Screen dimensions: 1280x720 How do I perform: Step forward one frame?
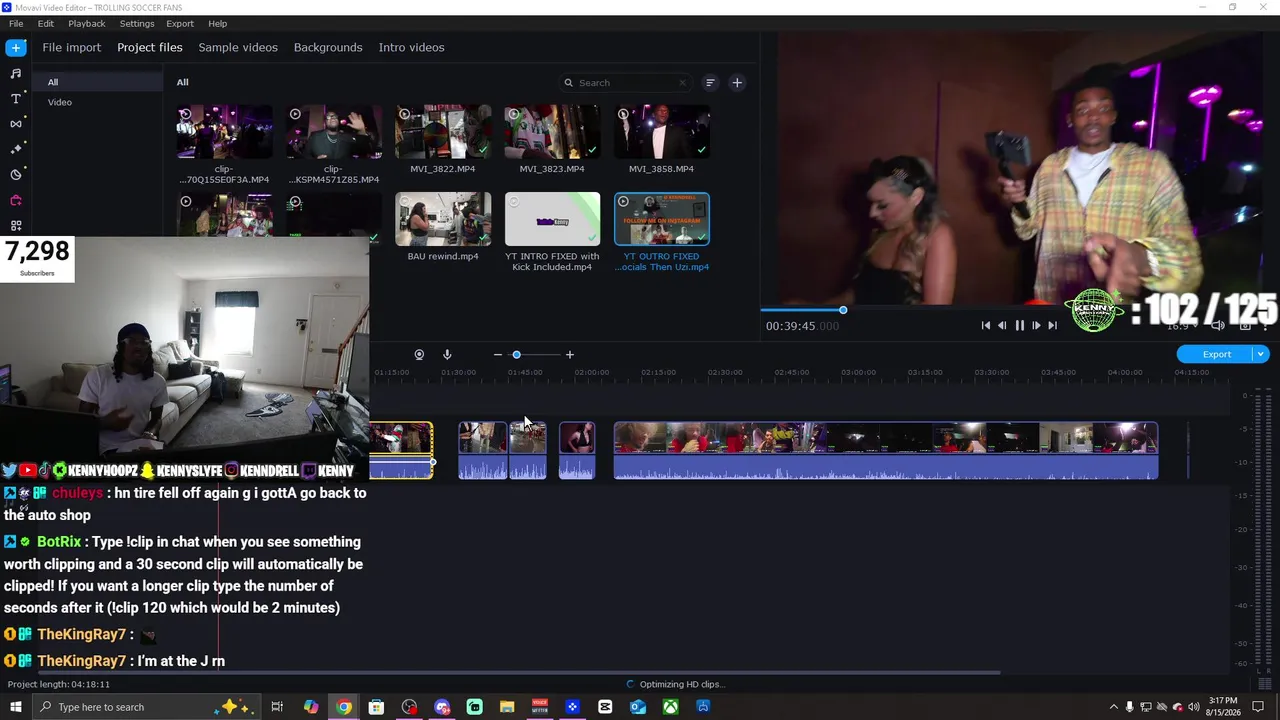tap(1036, 325)
